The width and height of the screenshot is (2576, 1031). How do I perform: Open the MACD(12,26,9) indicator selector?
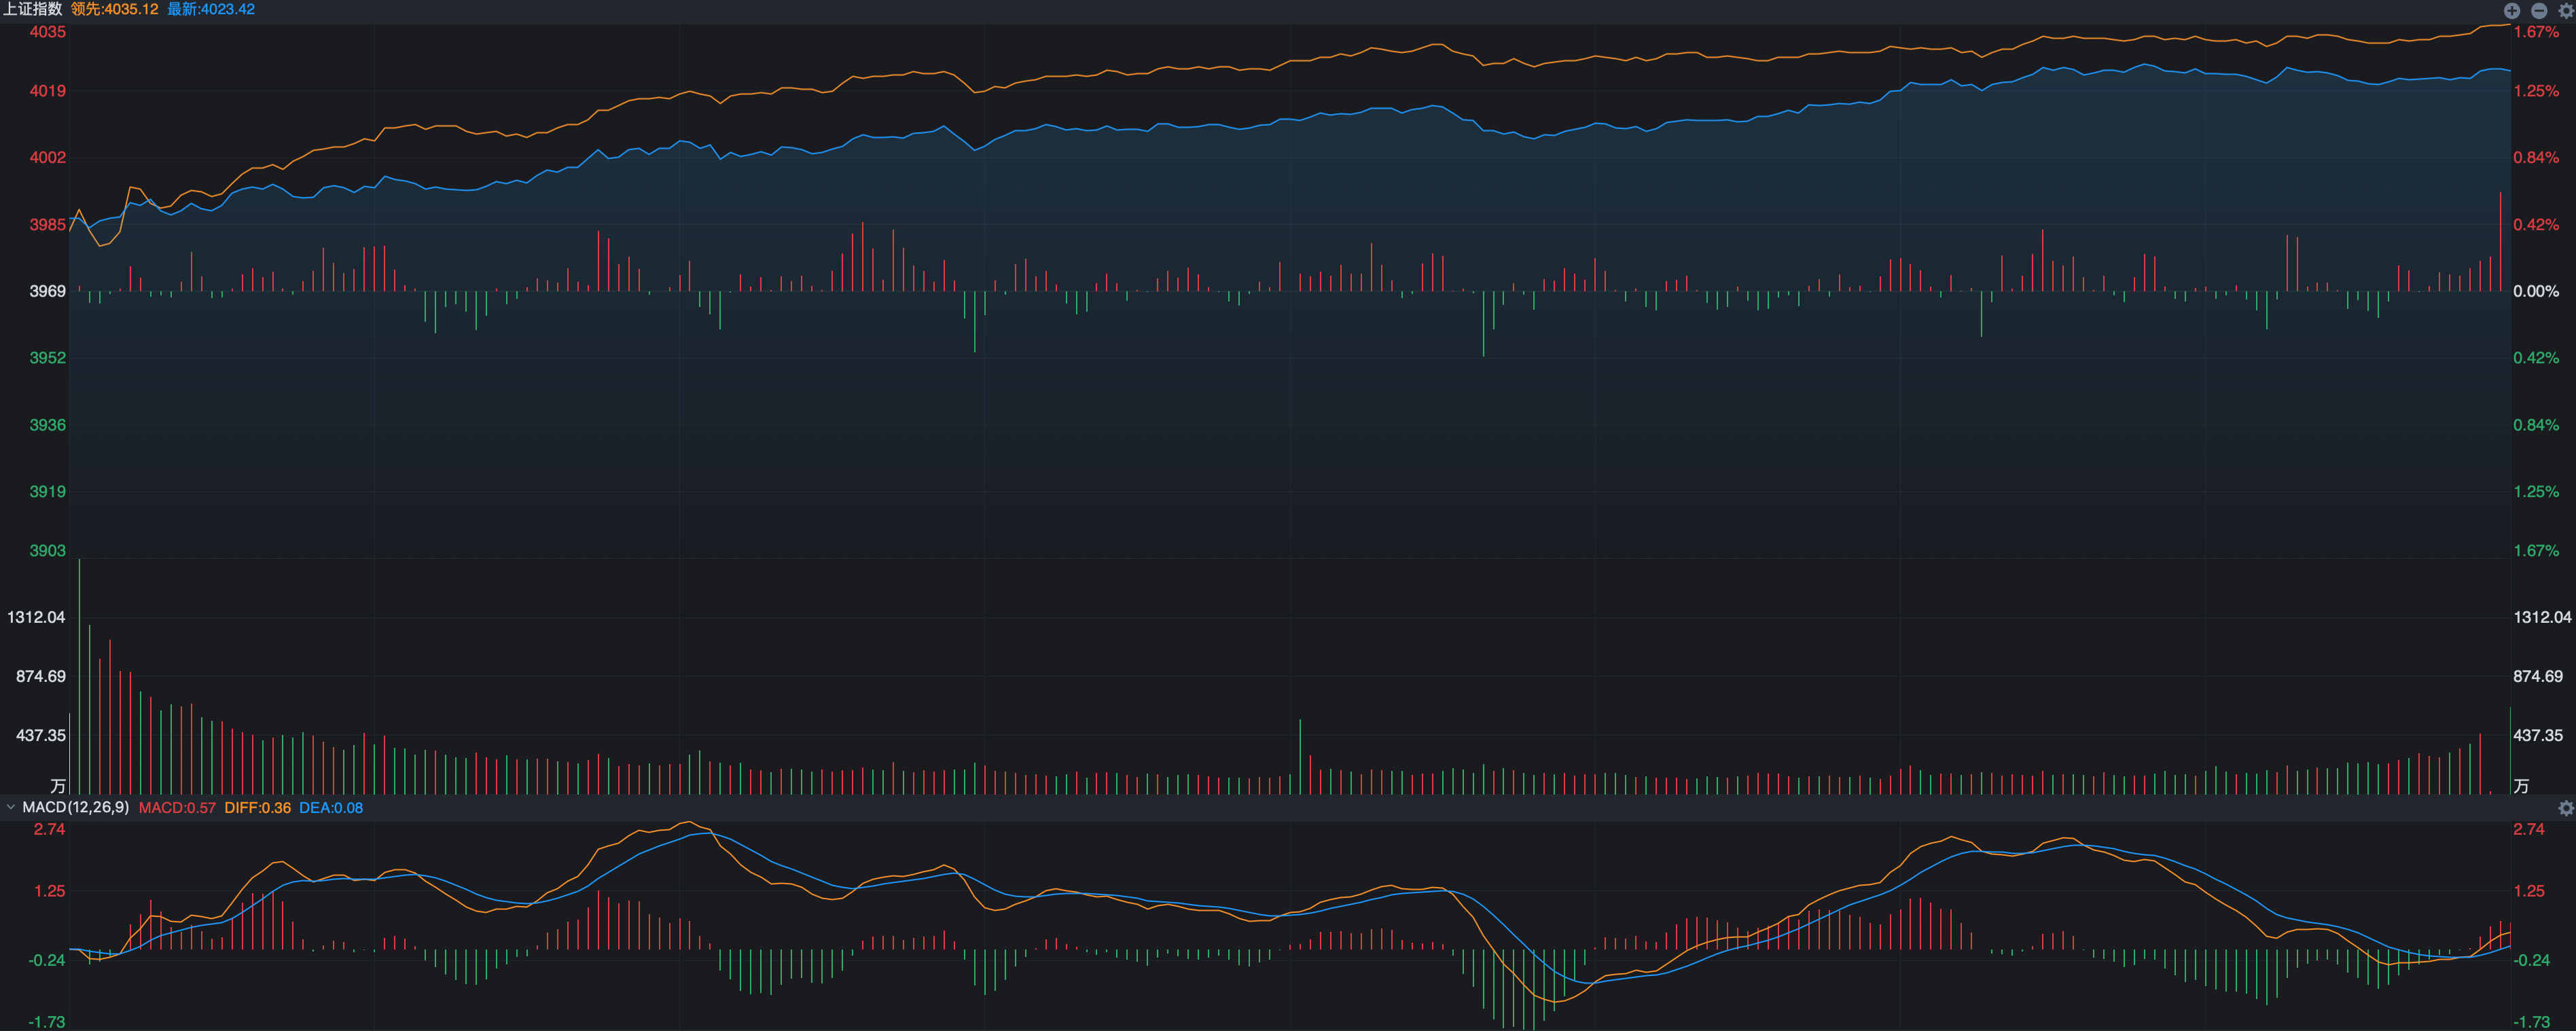(x=75, y=807)
